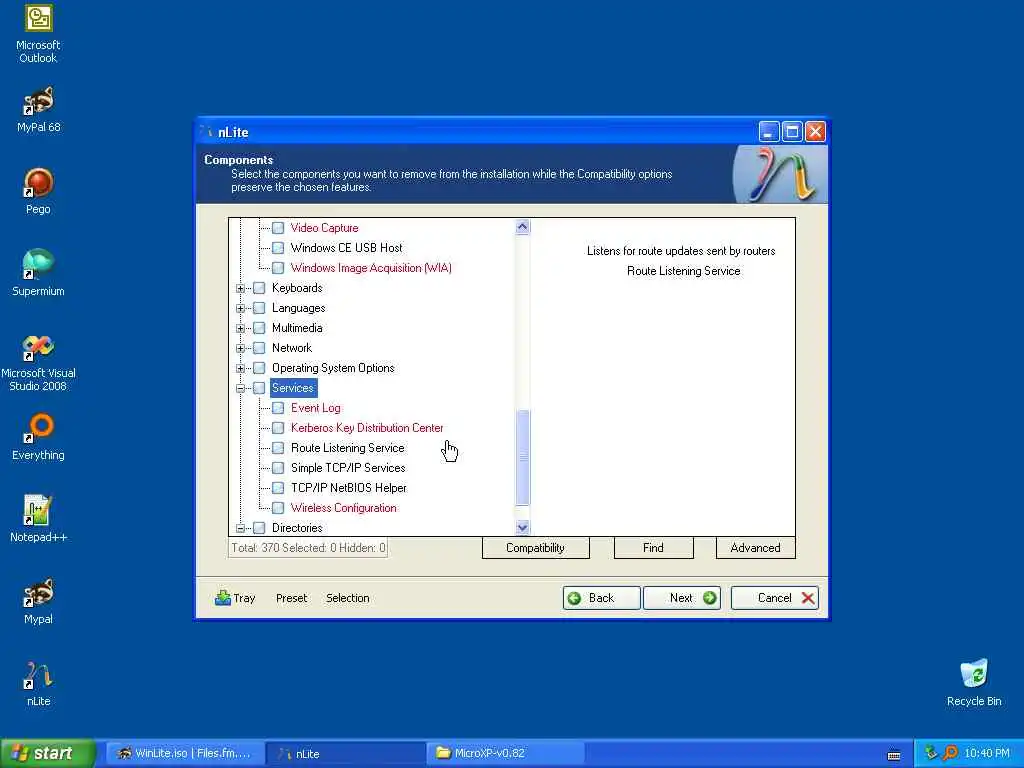Switch to nLite taskbar button

pos(346,753)
